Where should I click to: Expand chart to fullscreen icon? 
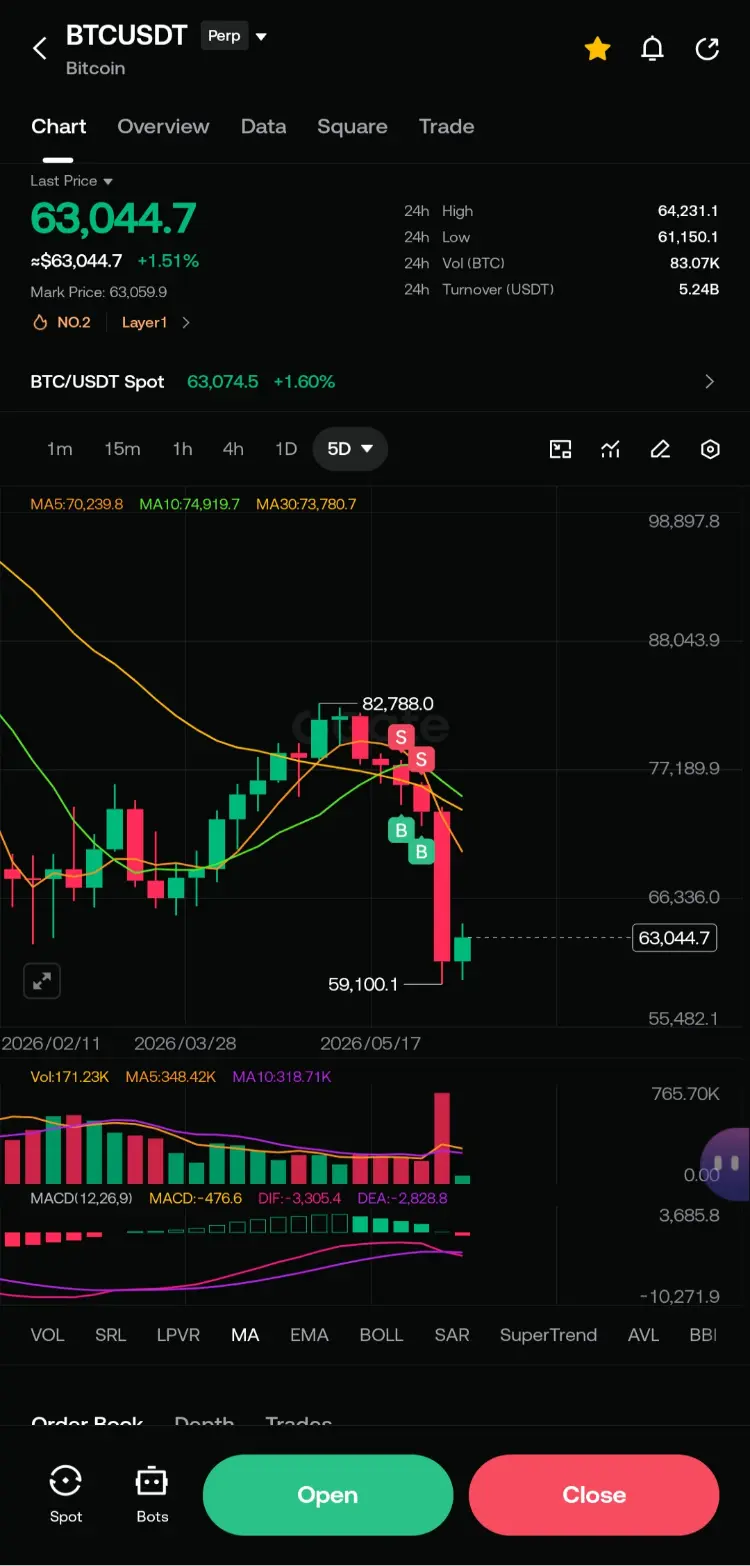(42, 982)
